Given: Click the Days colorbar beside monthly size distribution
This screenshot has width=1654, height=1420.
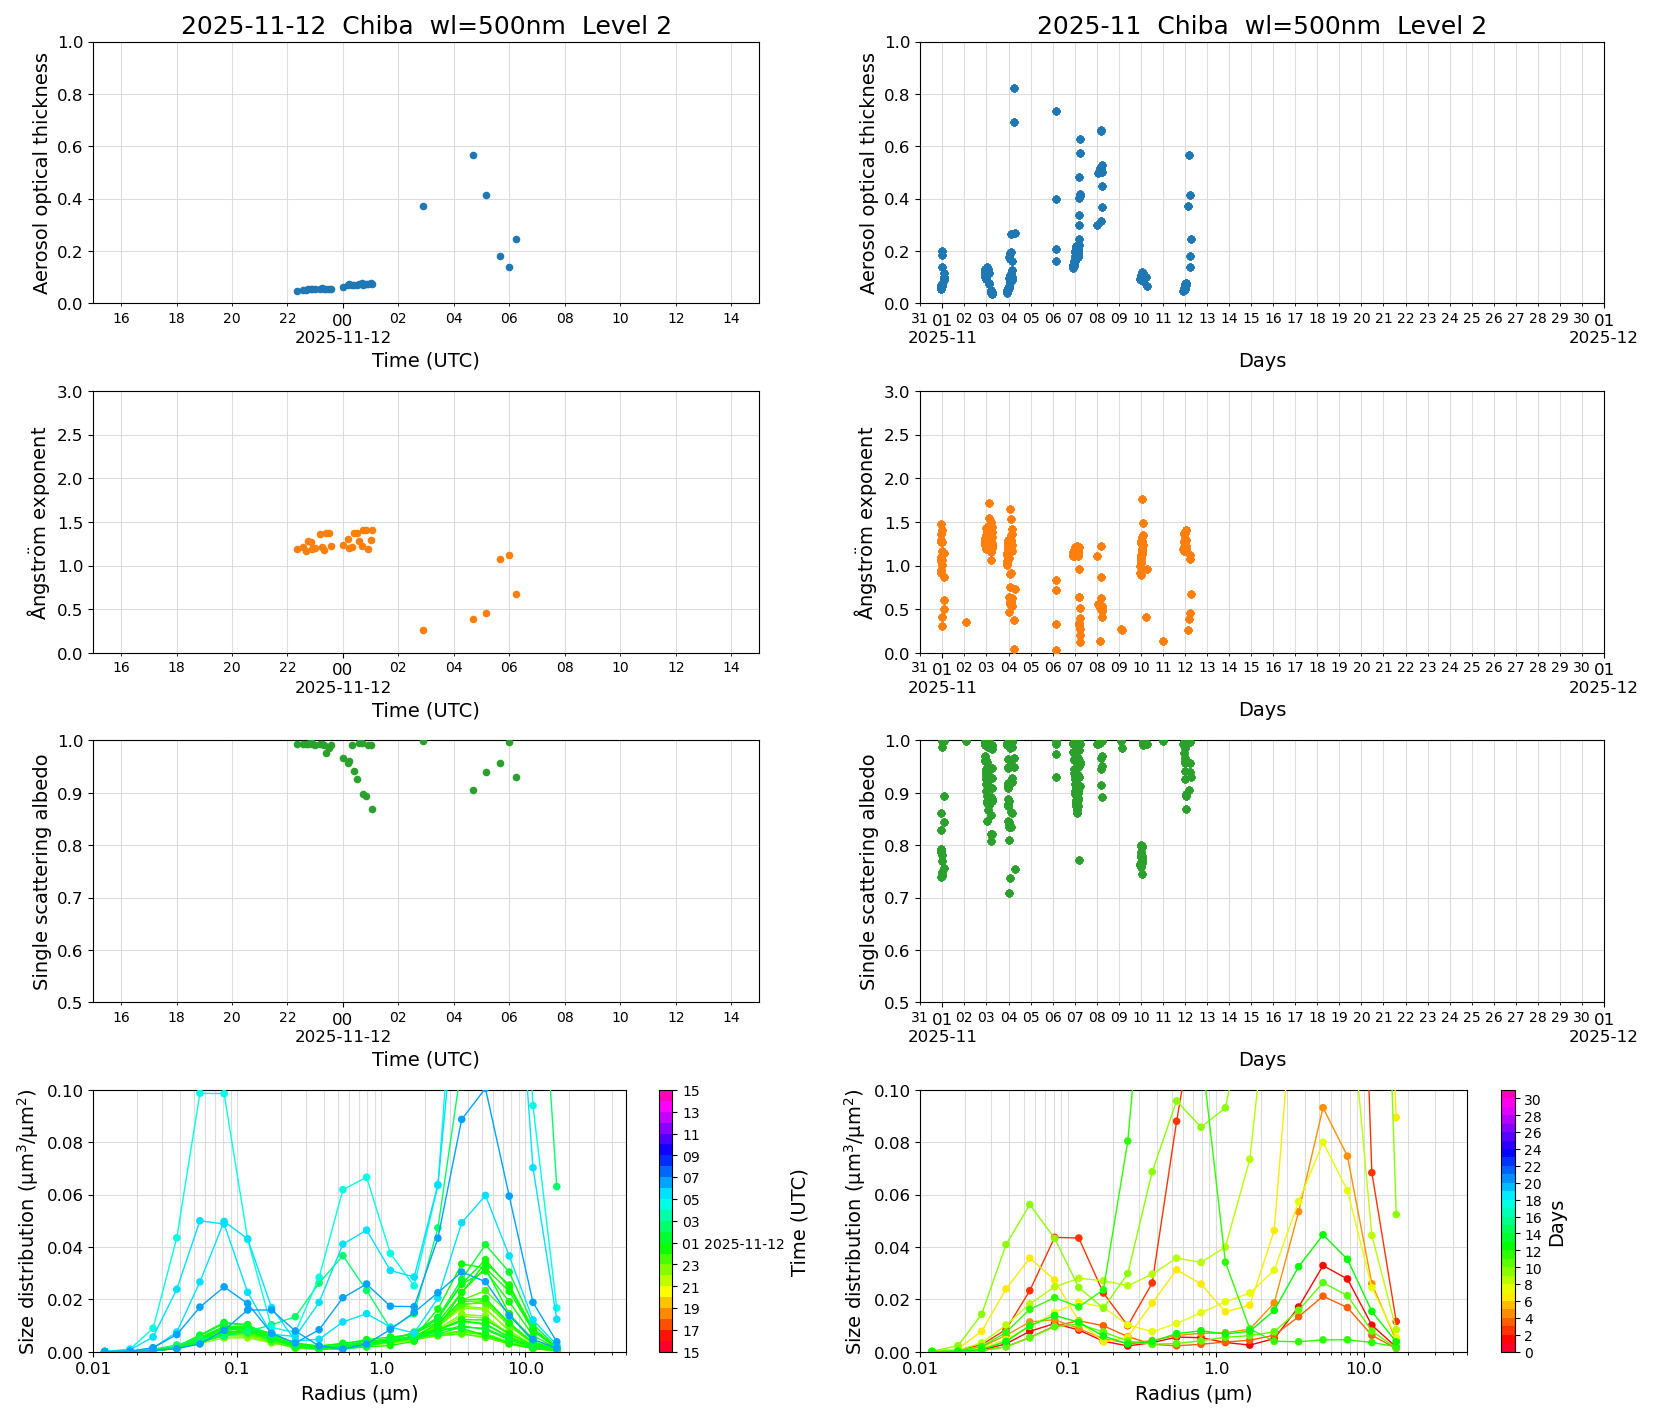Looking at the screenshot, I should (1508, 1221).
